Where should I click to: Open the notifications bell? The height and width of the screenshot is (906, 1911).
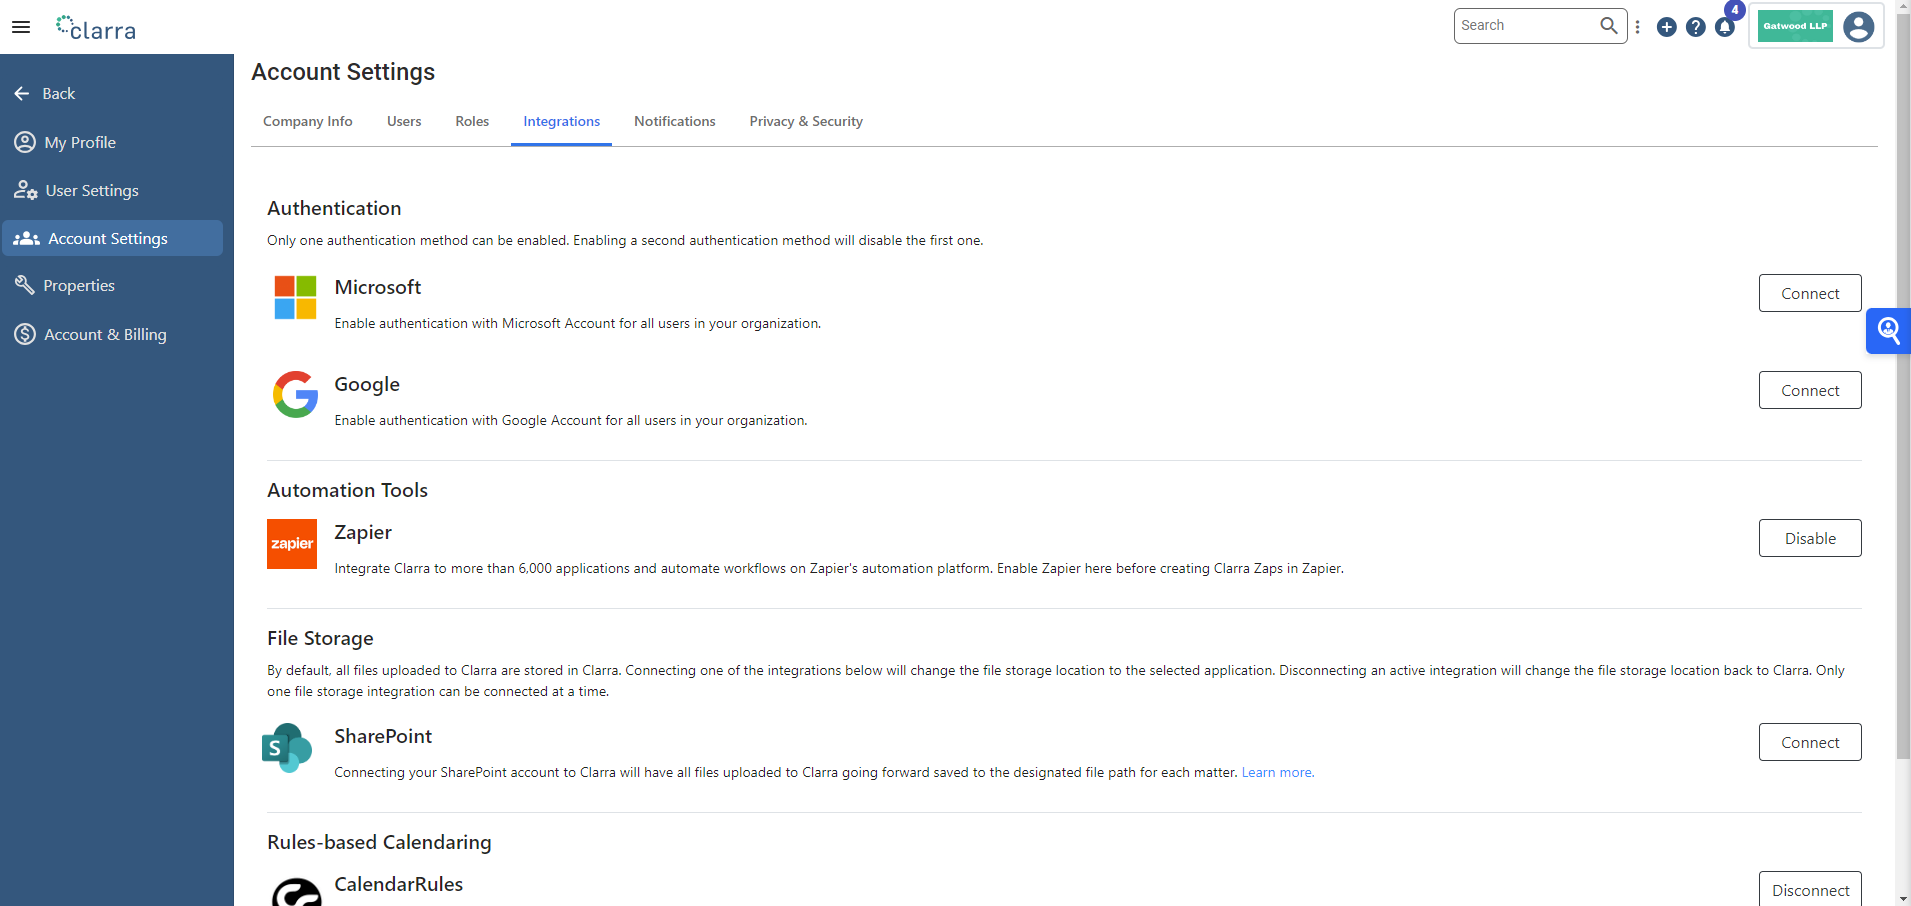tap(1725, 27)
